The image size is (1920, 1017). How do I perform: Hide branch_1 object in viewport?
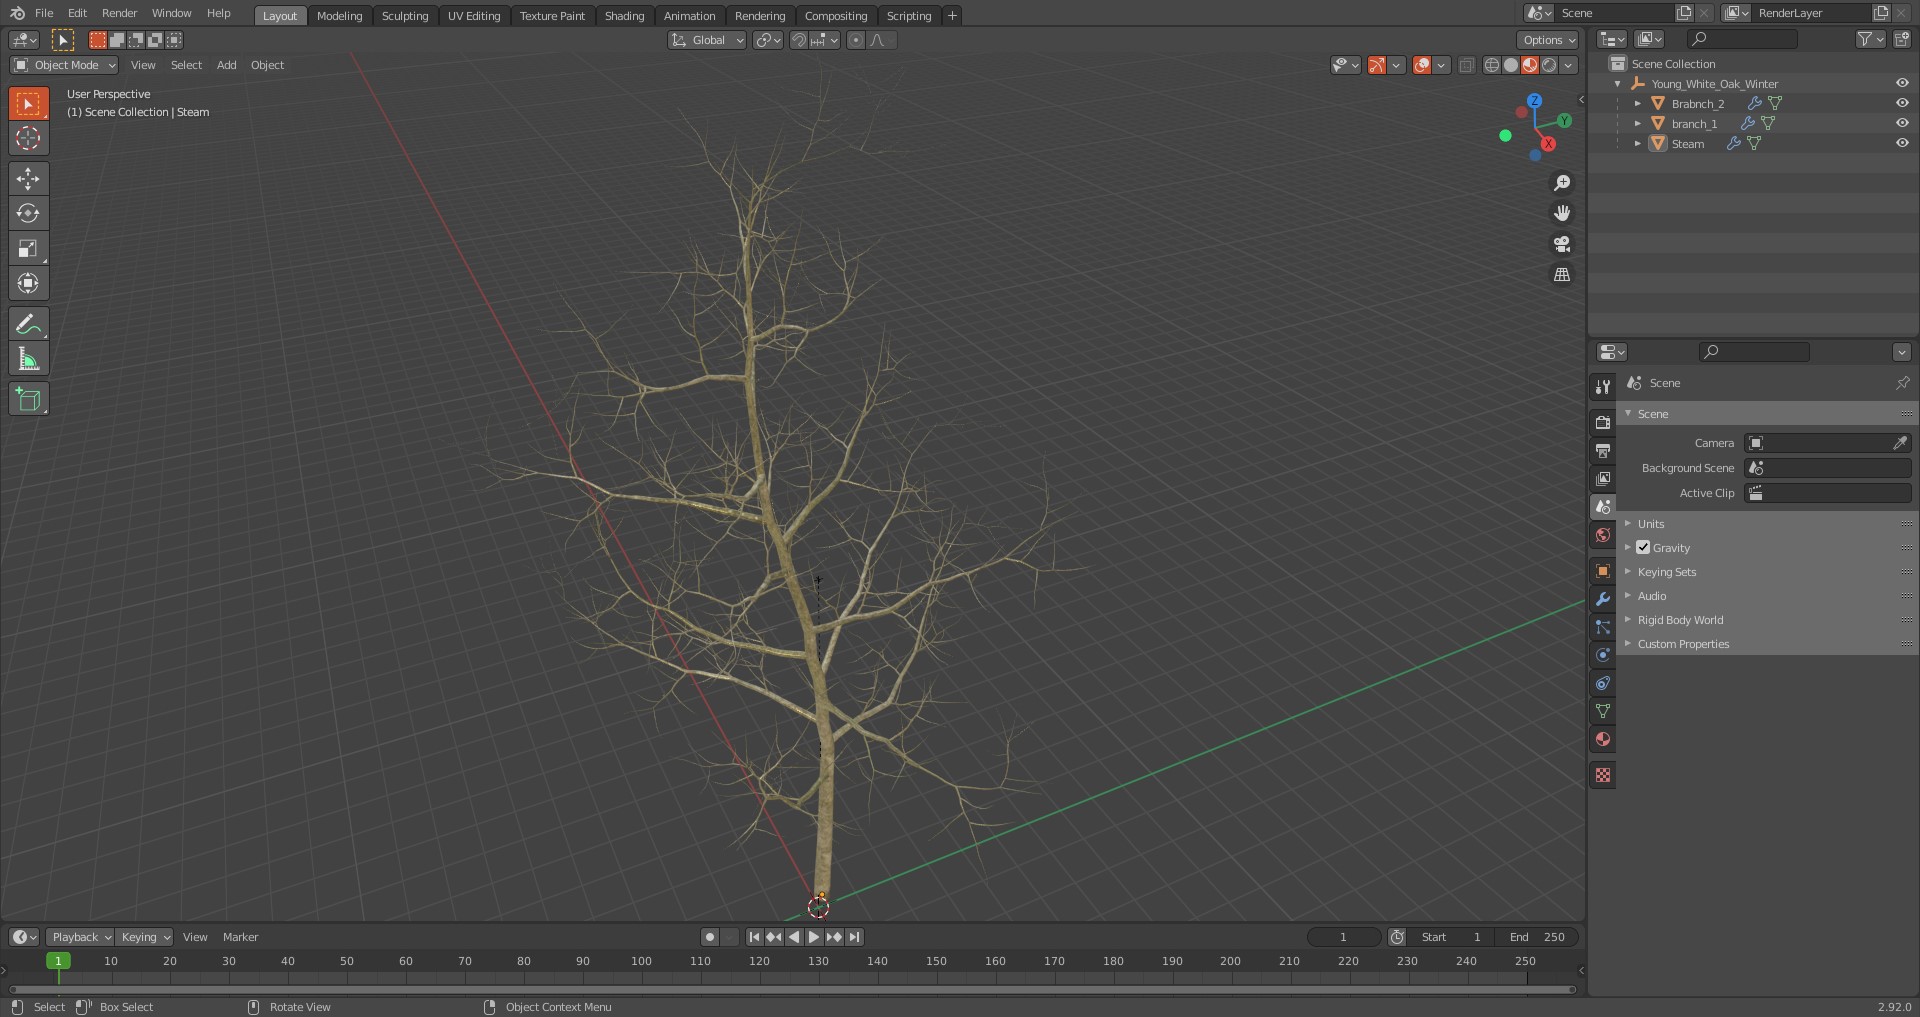coord(1902,123)
